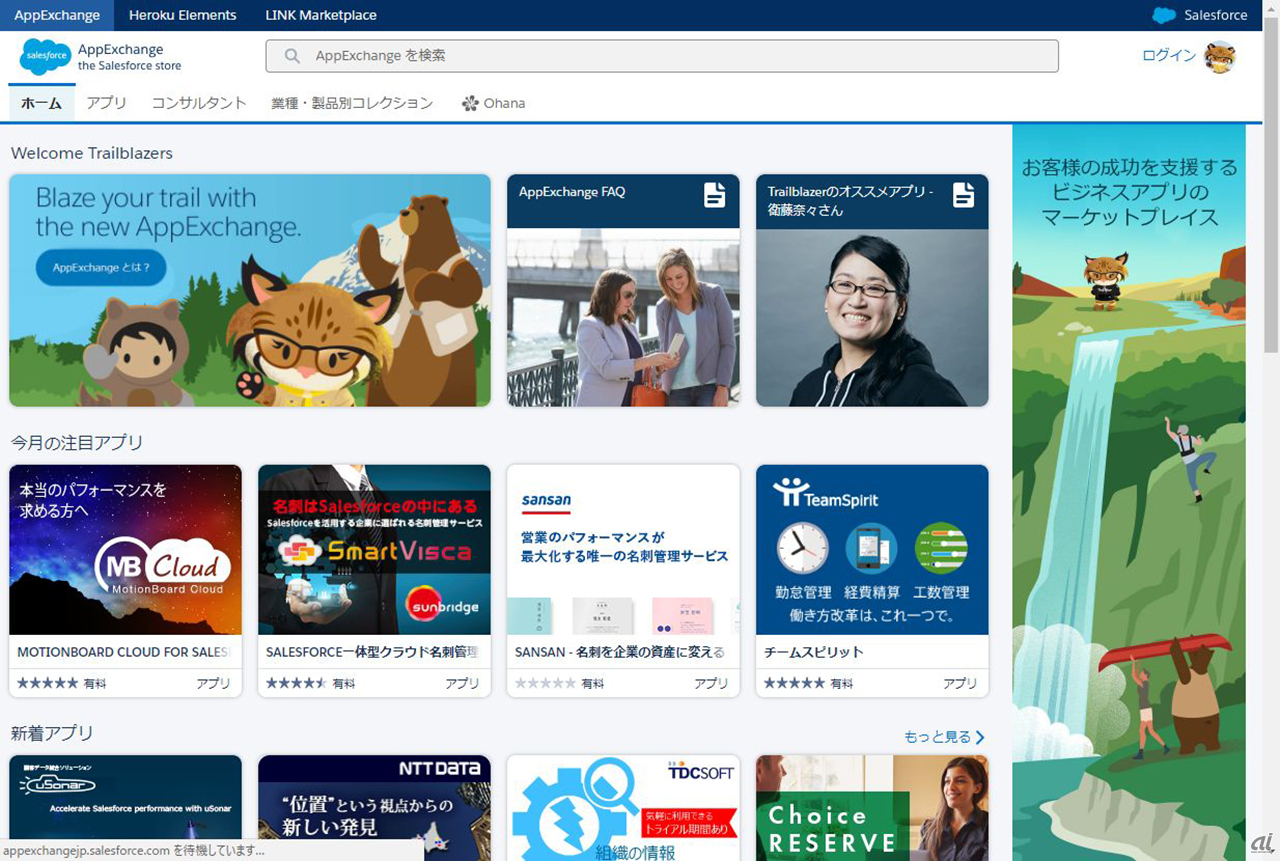This screenshot has width=1280, height=861.
Task: Click the 有料 label on チームスピリット card
Action: point(842,683)
